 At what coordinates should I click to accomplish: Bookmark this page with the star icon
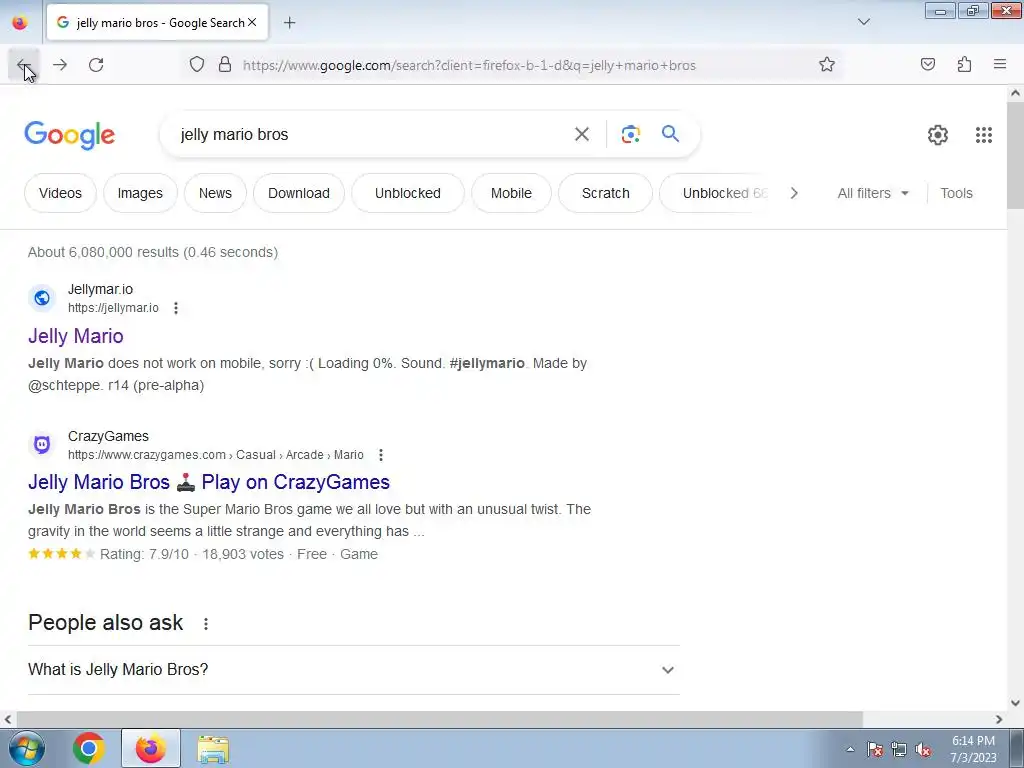tap(827, 64)
